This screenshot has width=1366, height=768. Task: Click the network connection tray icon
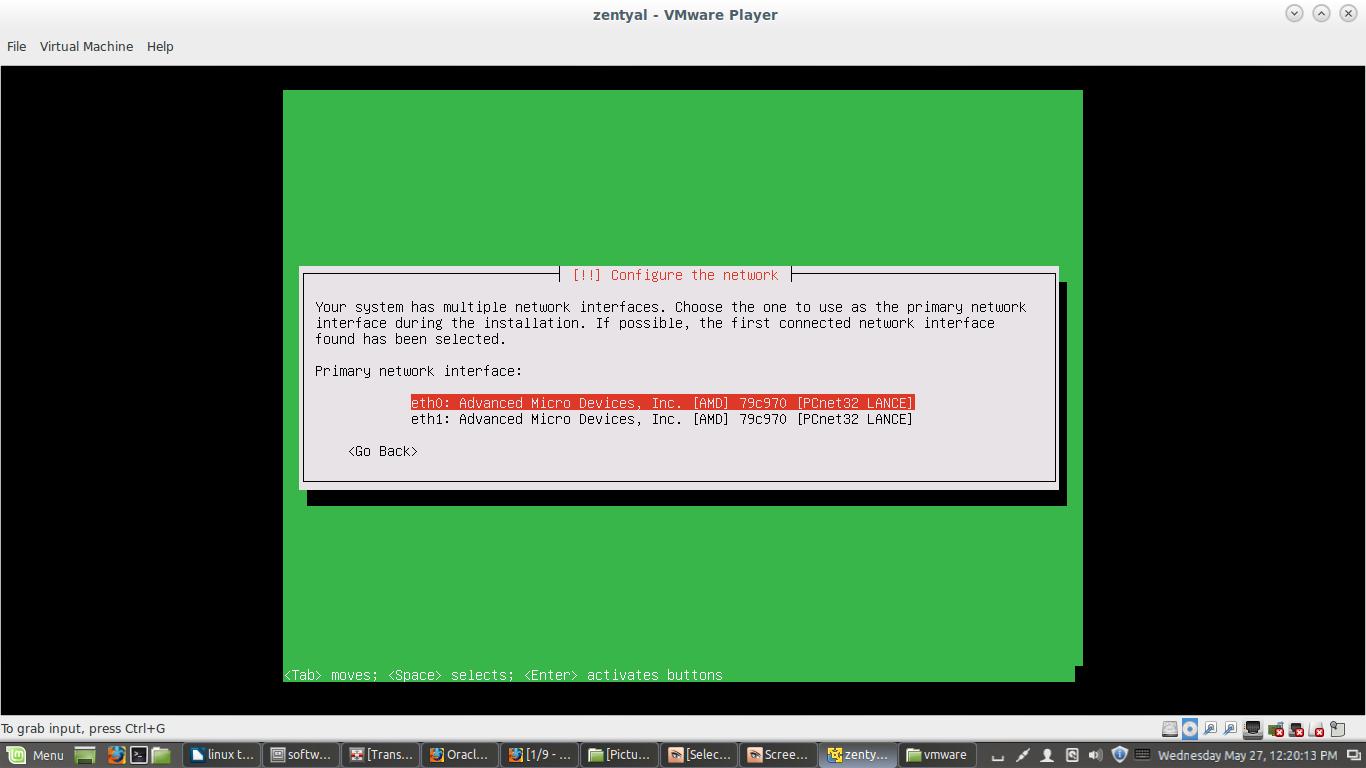[1022, 755]
